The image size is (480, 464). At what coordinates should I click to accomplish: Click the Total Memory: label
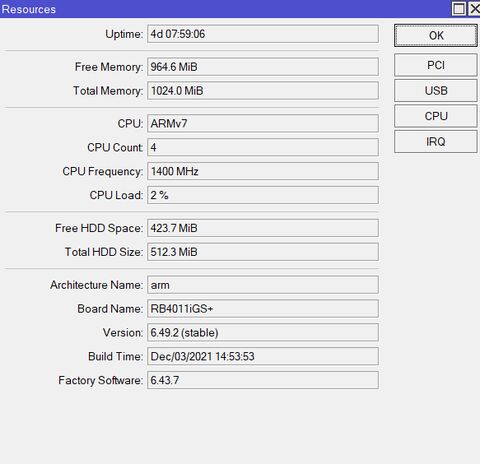click(x=108, y=91)
